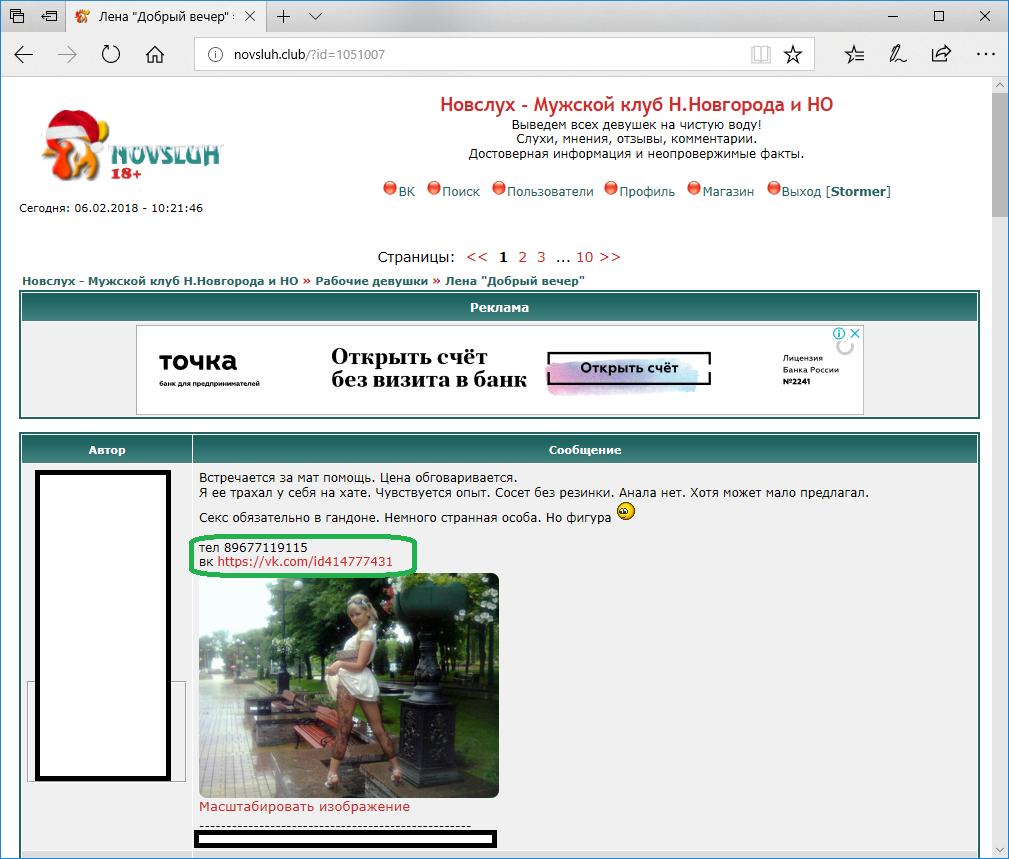The width and height of the screenshot is (1009, 859).
Task: Go to page 2 in pagination
Action: [522, 257]
